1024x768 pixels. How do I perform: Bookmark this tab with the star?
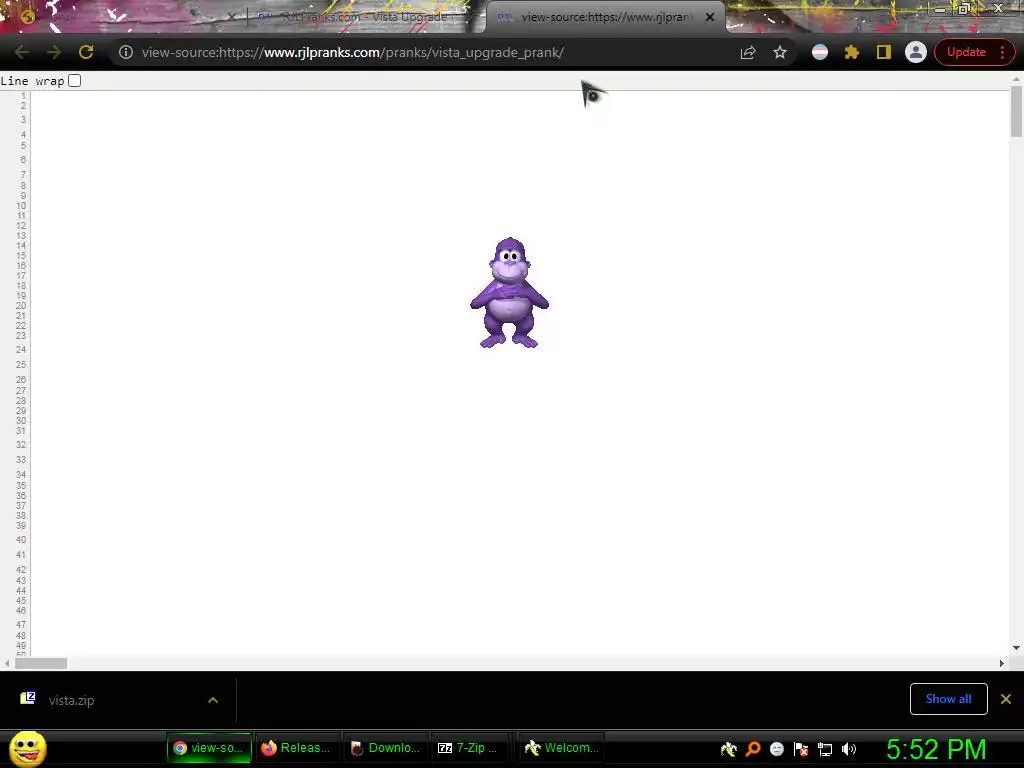click(780, 52)
